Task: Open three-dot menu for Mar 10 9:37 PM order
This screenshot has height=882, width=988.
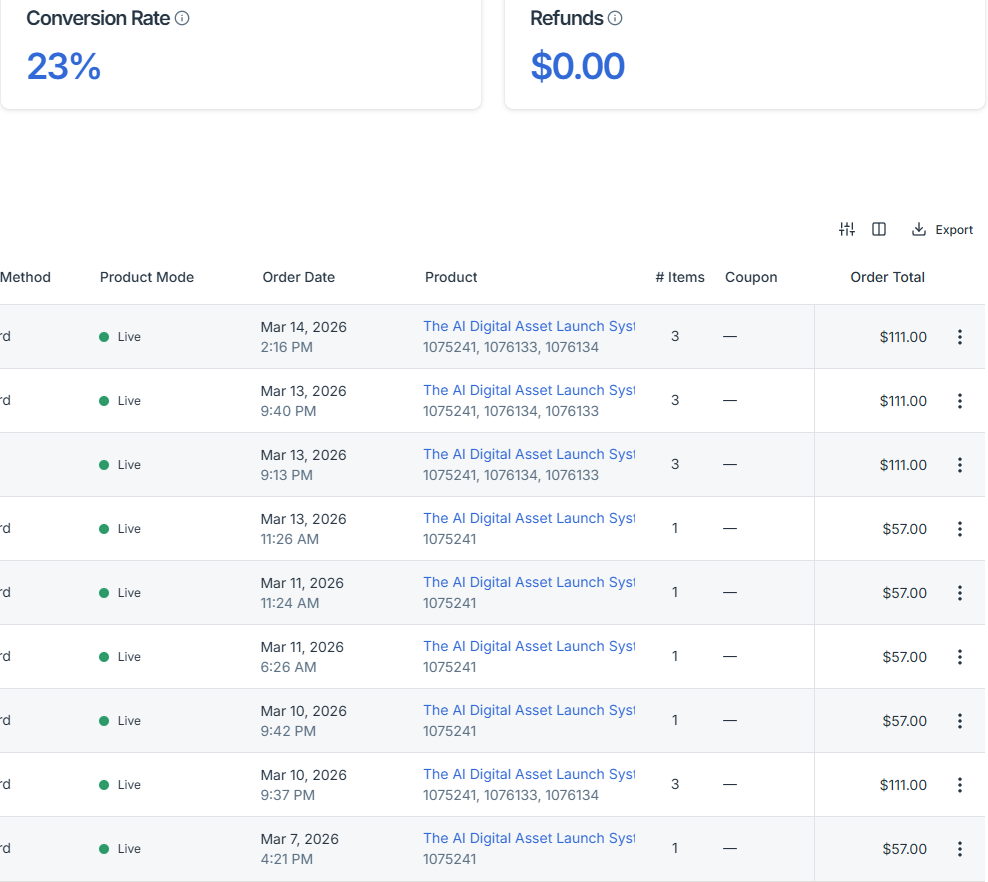Action: click(960, 785)
